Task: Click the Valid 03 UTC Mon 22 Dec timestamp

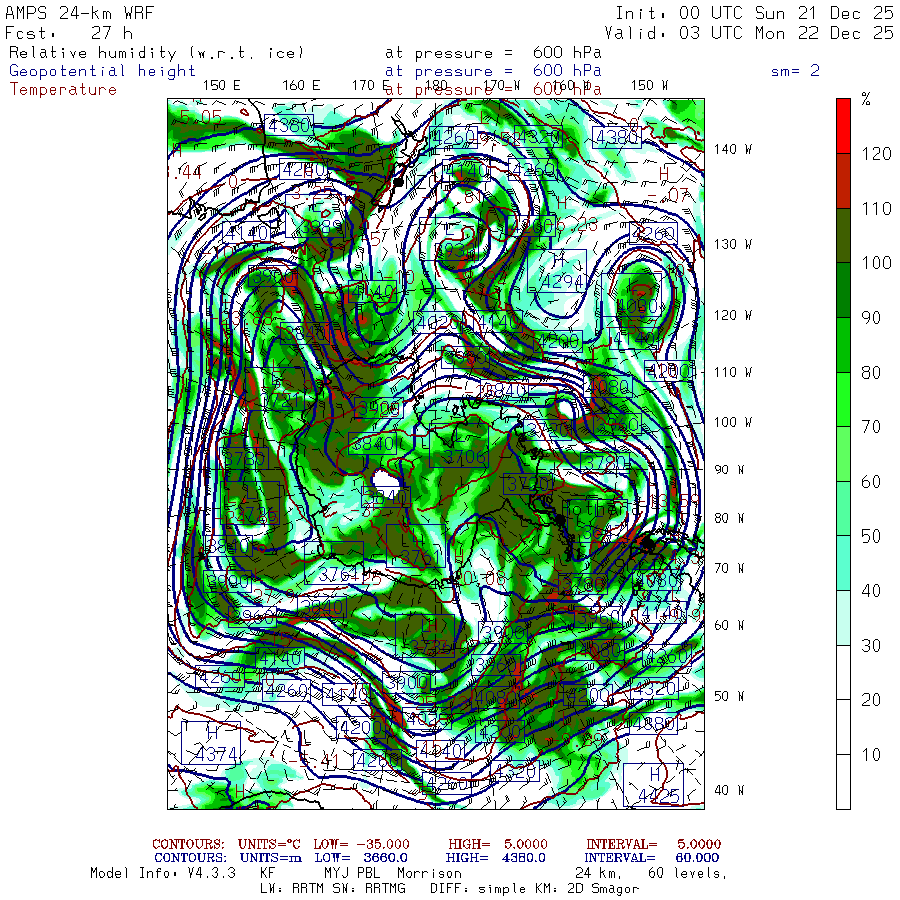Action: coord(748,33)
